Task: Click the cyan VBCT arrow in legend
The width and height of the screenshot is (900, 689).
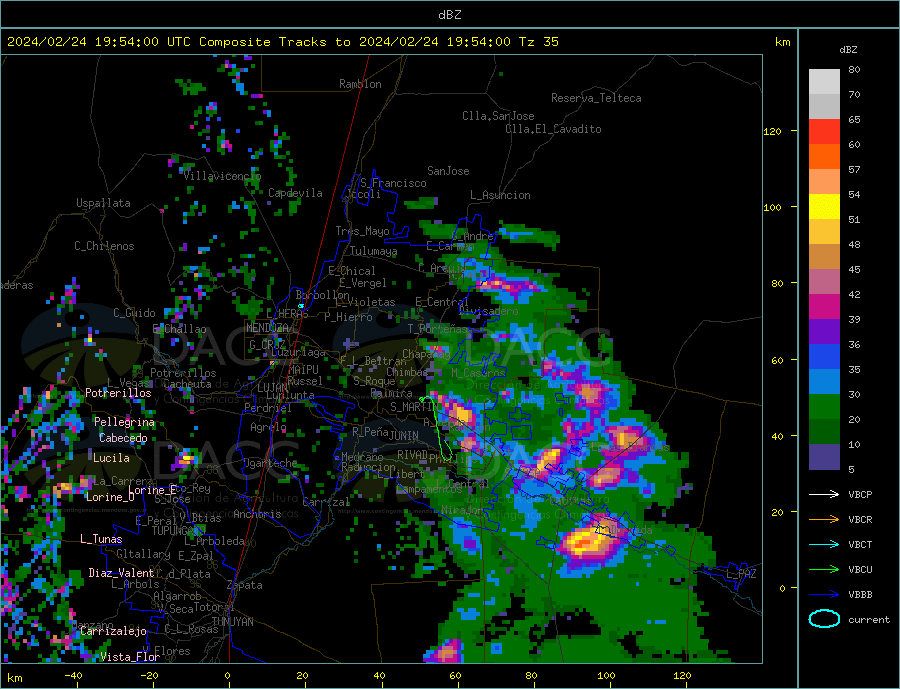Action: [824, 544]
